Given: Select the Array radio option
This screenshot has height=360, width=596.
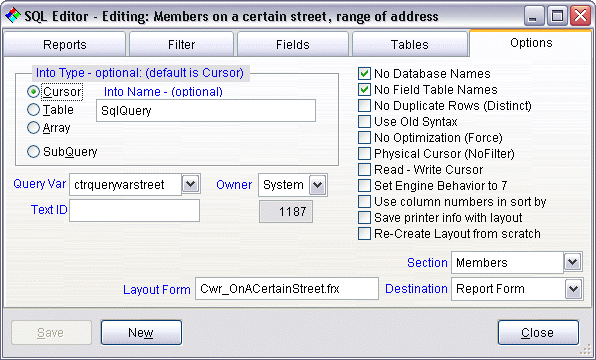Looking at the screenshot, I should (x=33, y=128).
